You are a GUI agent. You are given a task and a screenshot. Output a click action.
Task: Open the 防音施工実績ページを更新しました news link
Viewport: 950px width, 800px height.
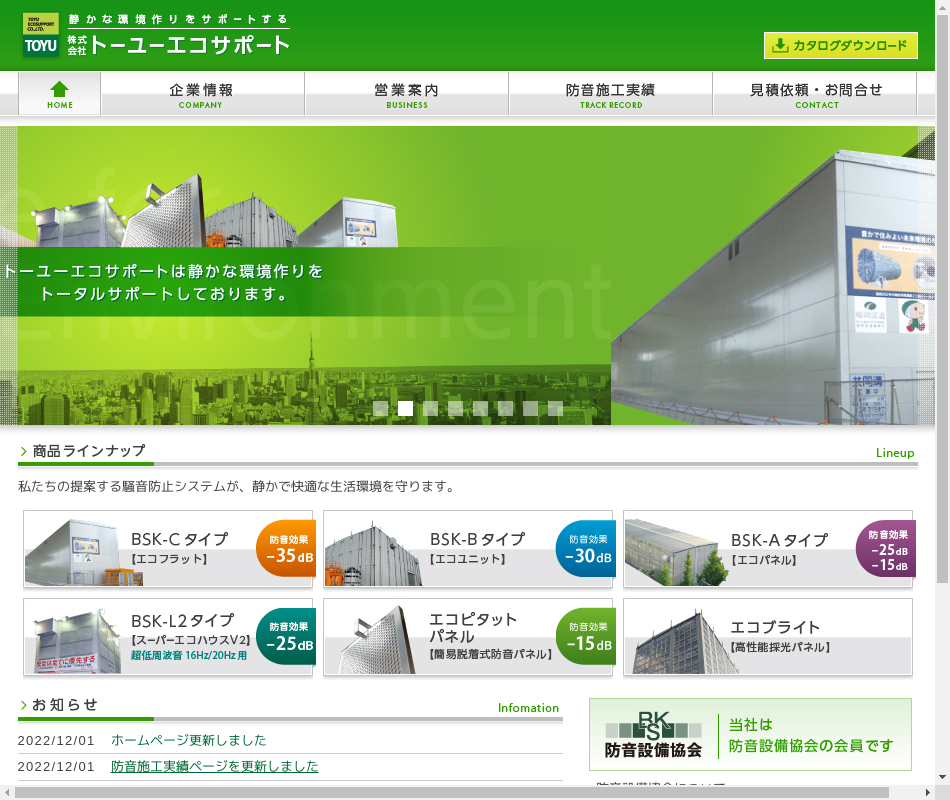[x=214, y=767]
